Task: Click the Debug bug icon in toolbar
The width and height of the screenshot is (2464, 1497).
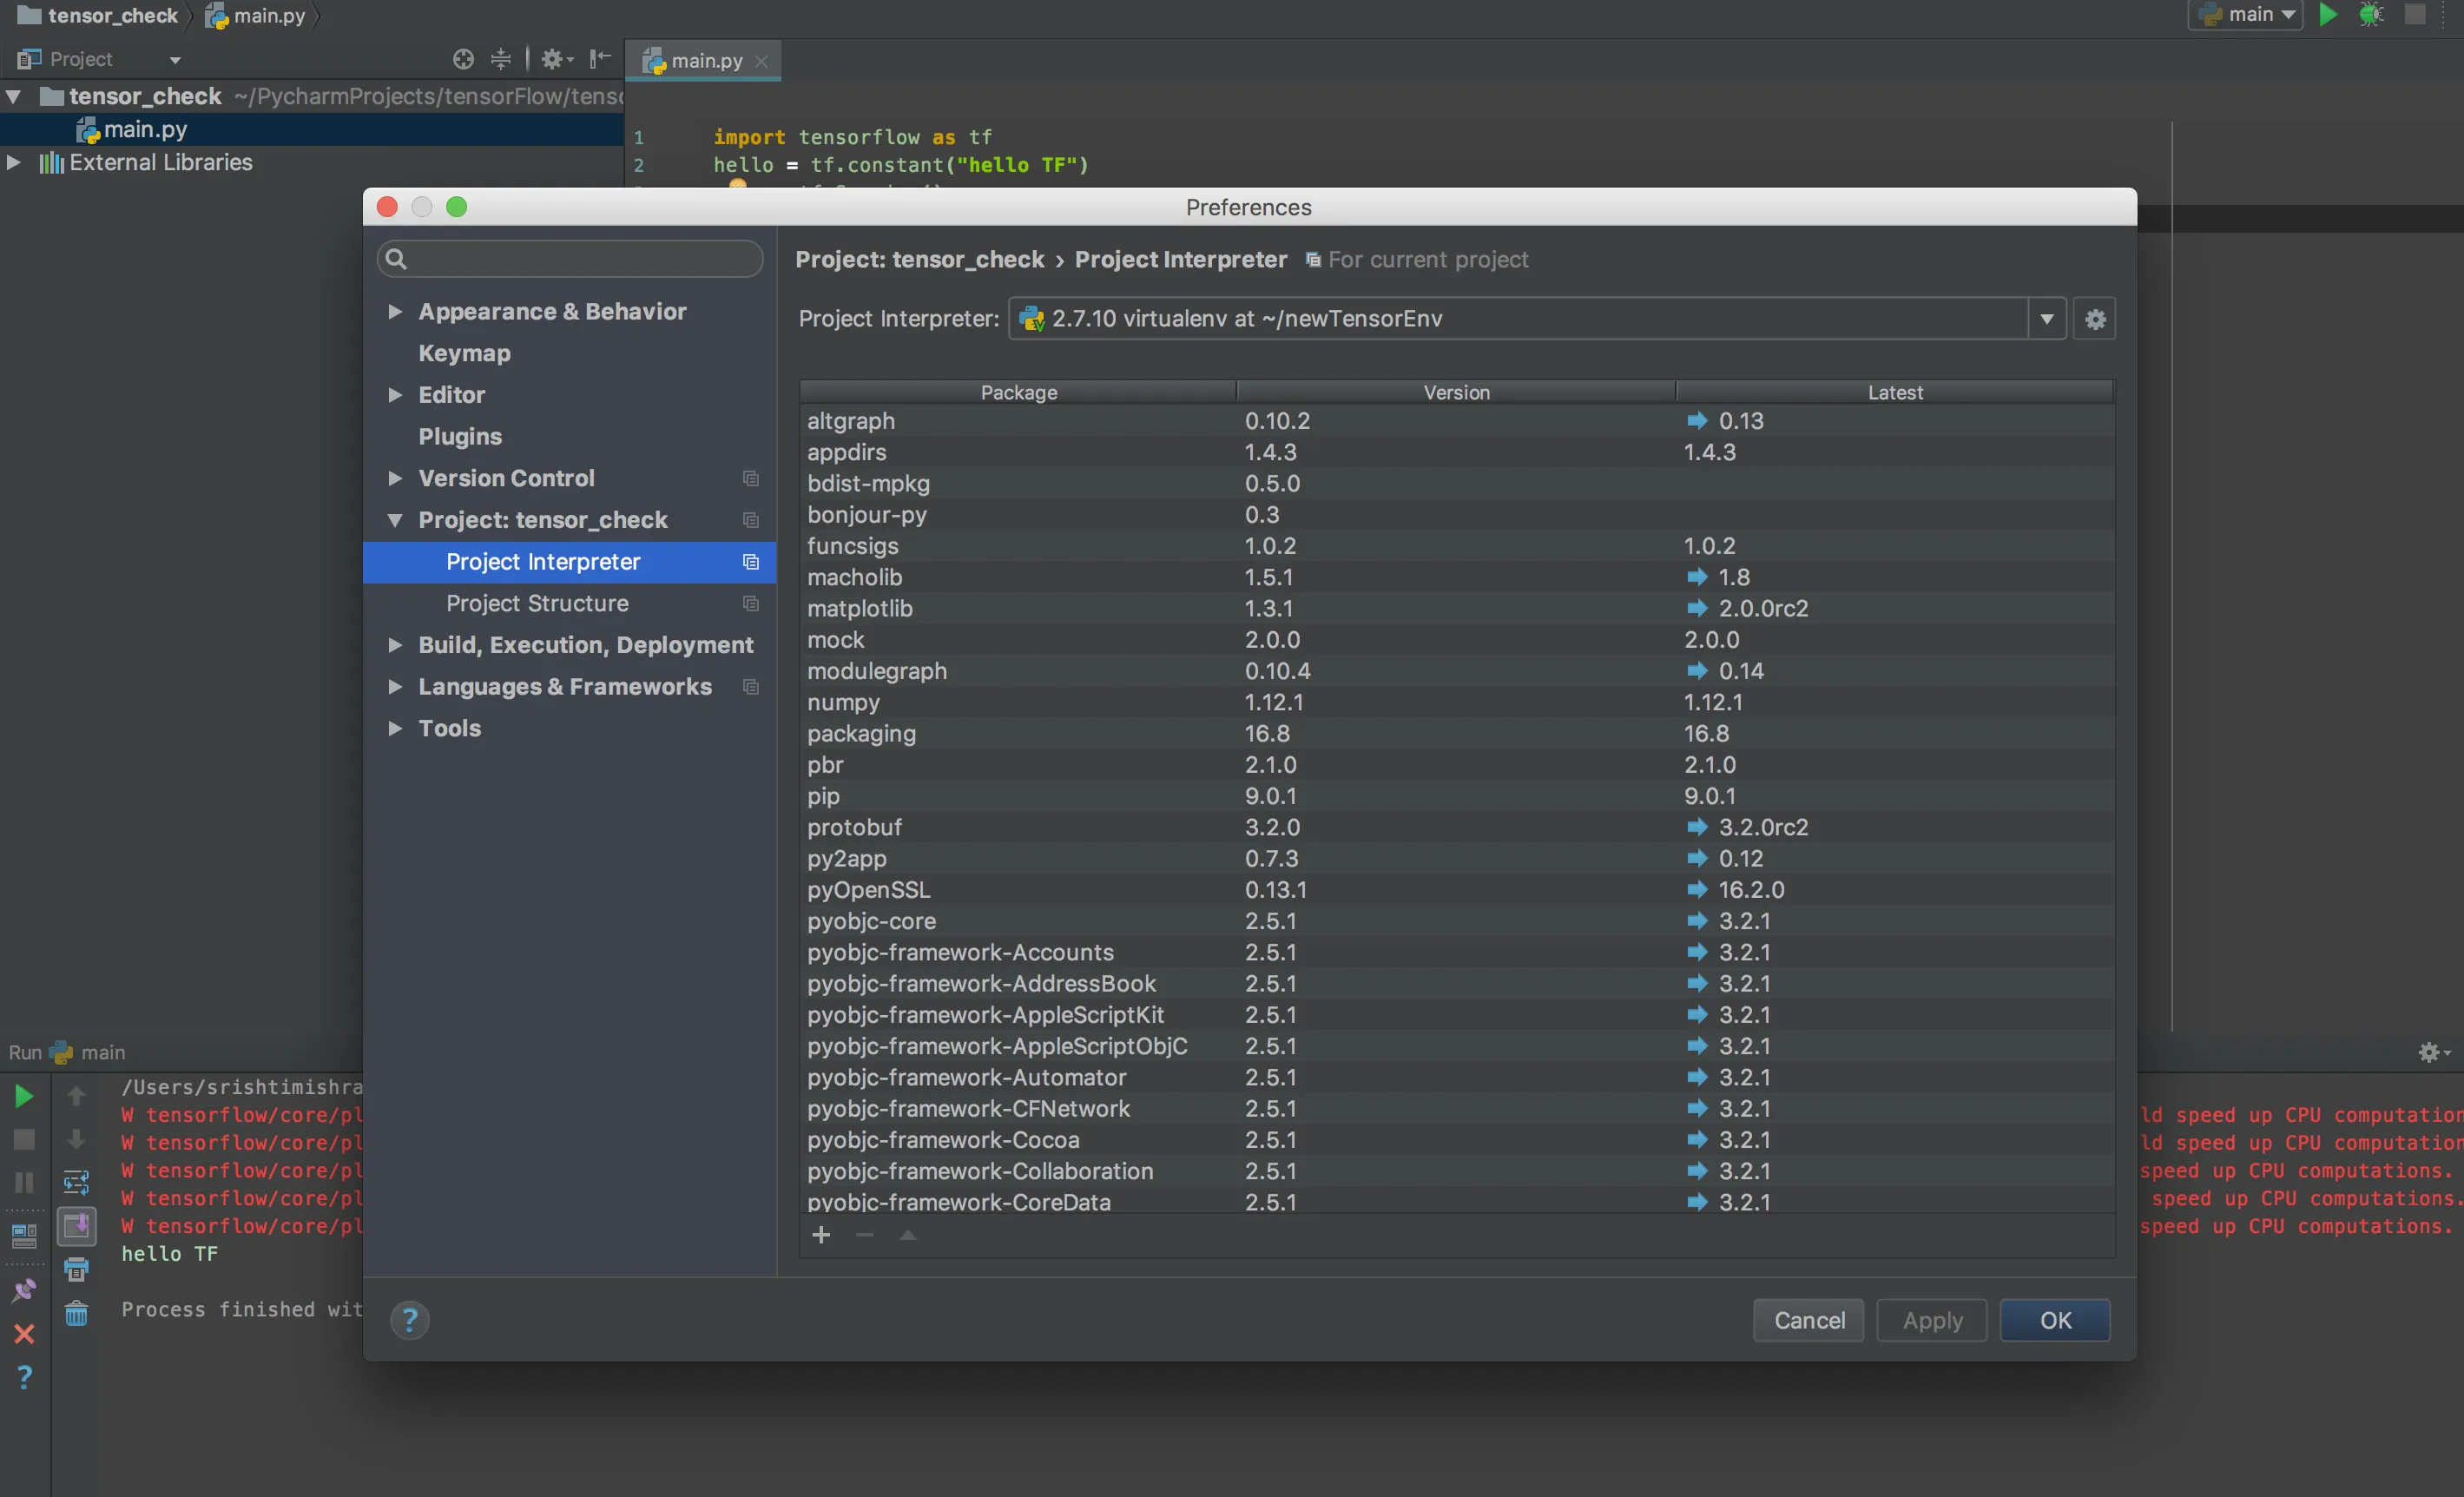Action: 2371,14
